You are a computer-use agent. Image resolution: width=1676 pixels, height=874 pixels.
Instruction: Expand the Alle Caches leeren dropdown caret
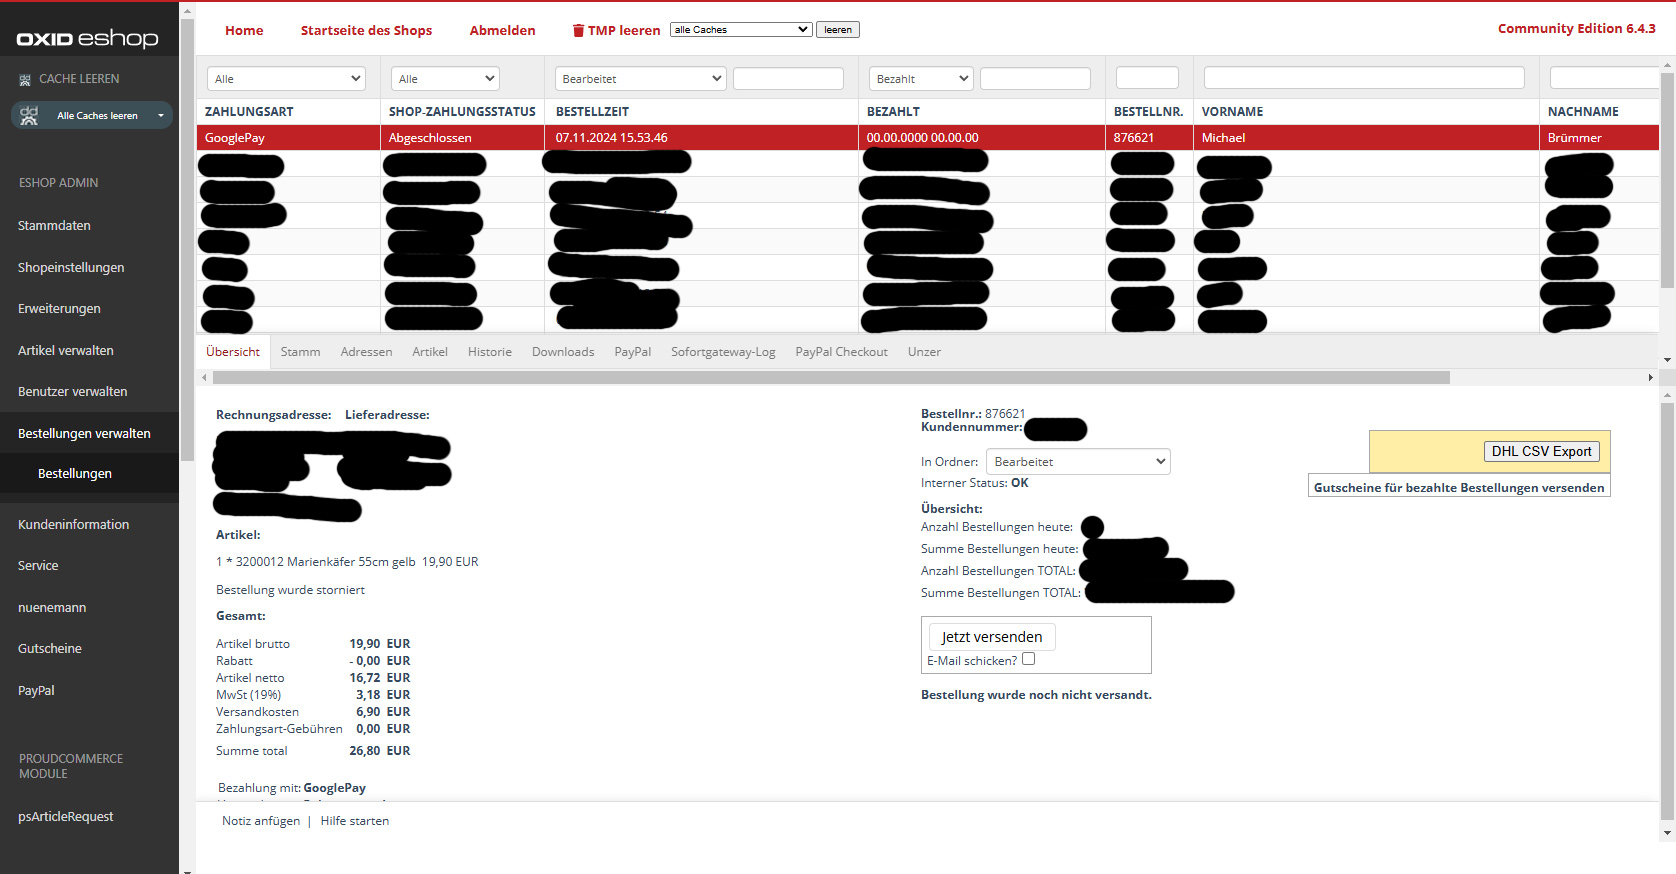160,116
